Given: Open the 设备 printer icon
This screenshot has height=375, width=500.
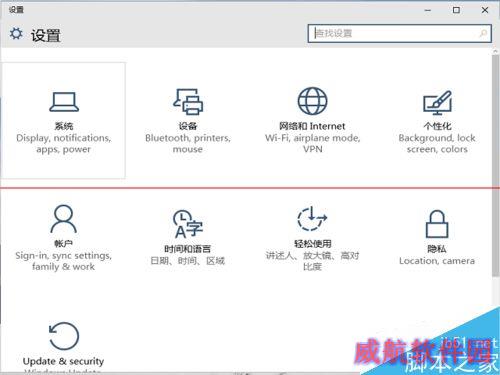Looking at the screenshot, I should [188, 101].
